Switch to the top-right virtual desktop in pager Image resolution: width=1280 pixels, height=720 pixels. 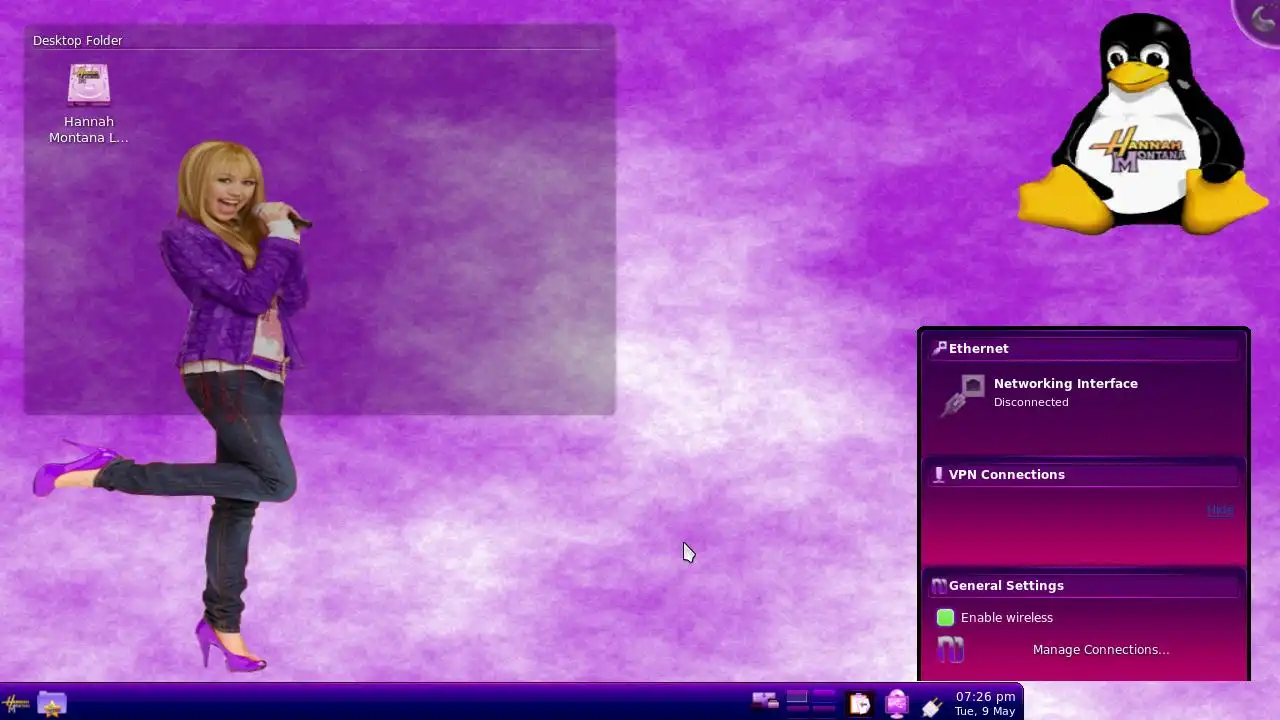(x=824, y=697)
